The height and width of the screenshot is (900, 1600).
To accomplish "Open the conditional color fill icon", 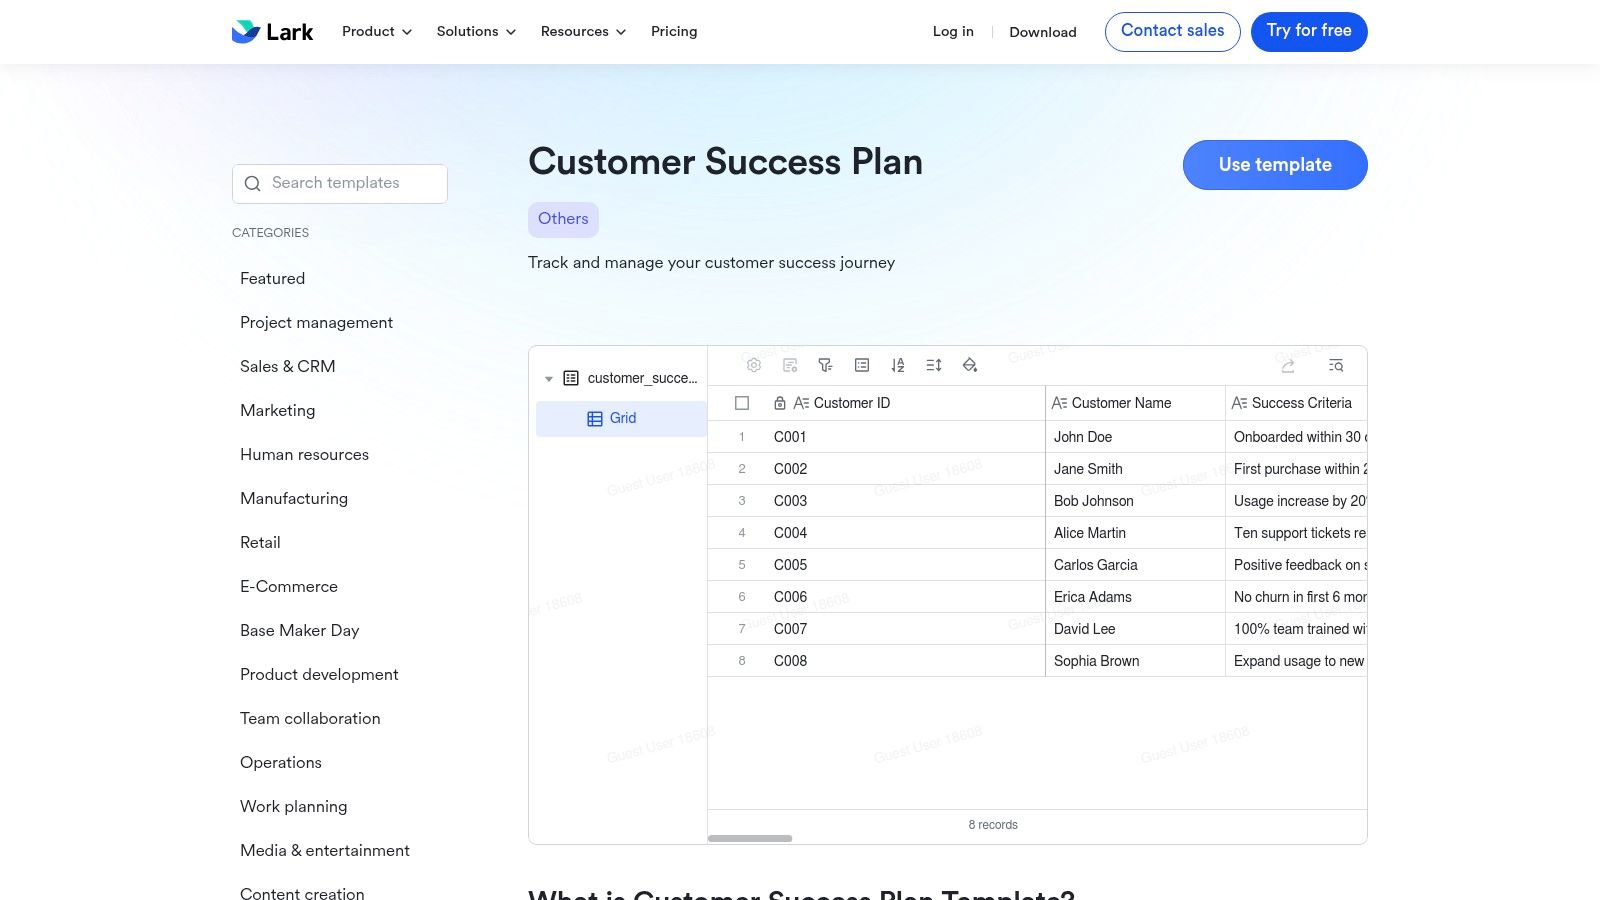I will [969, 365].
